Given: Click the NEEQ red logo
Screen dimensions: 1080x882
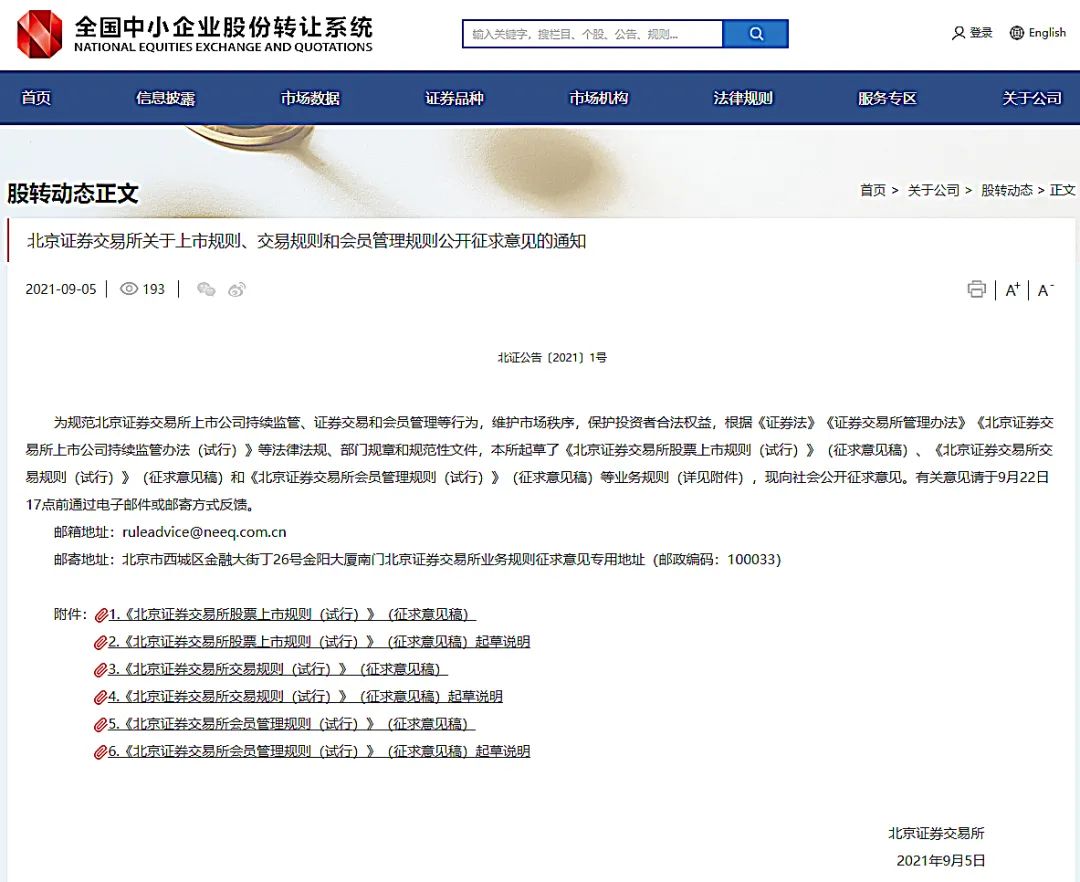Looking at the screenshot, I should click(x=38, y=32).
